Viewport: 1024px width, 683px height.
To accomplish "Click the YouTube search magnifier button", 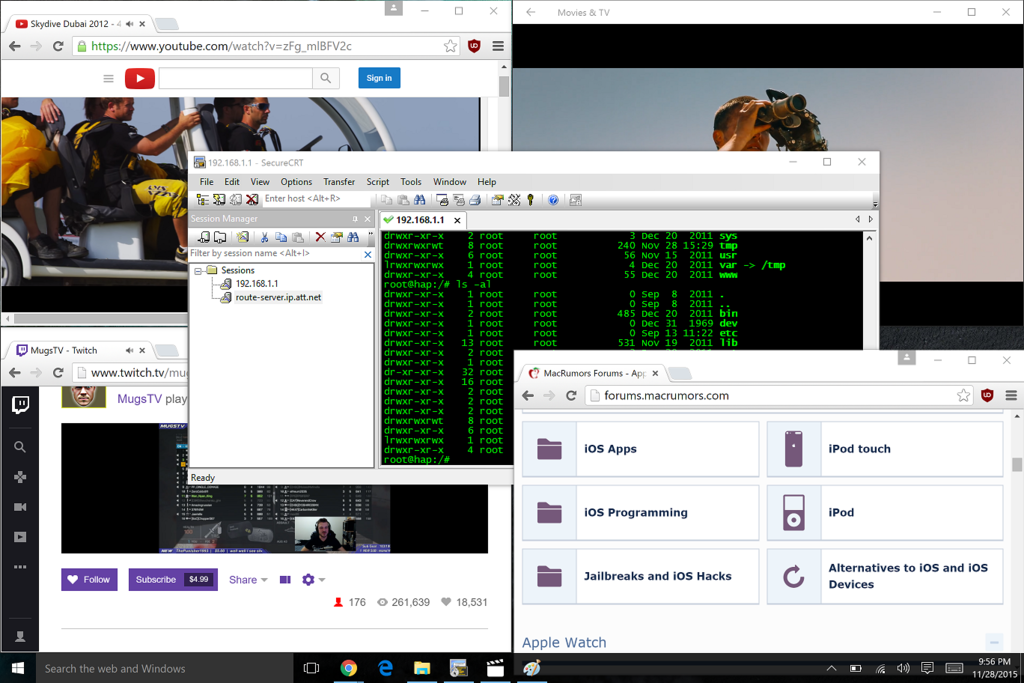I will [x=325, y=78].
